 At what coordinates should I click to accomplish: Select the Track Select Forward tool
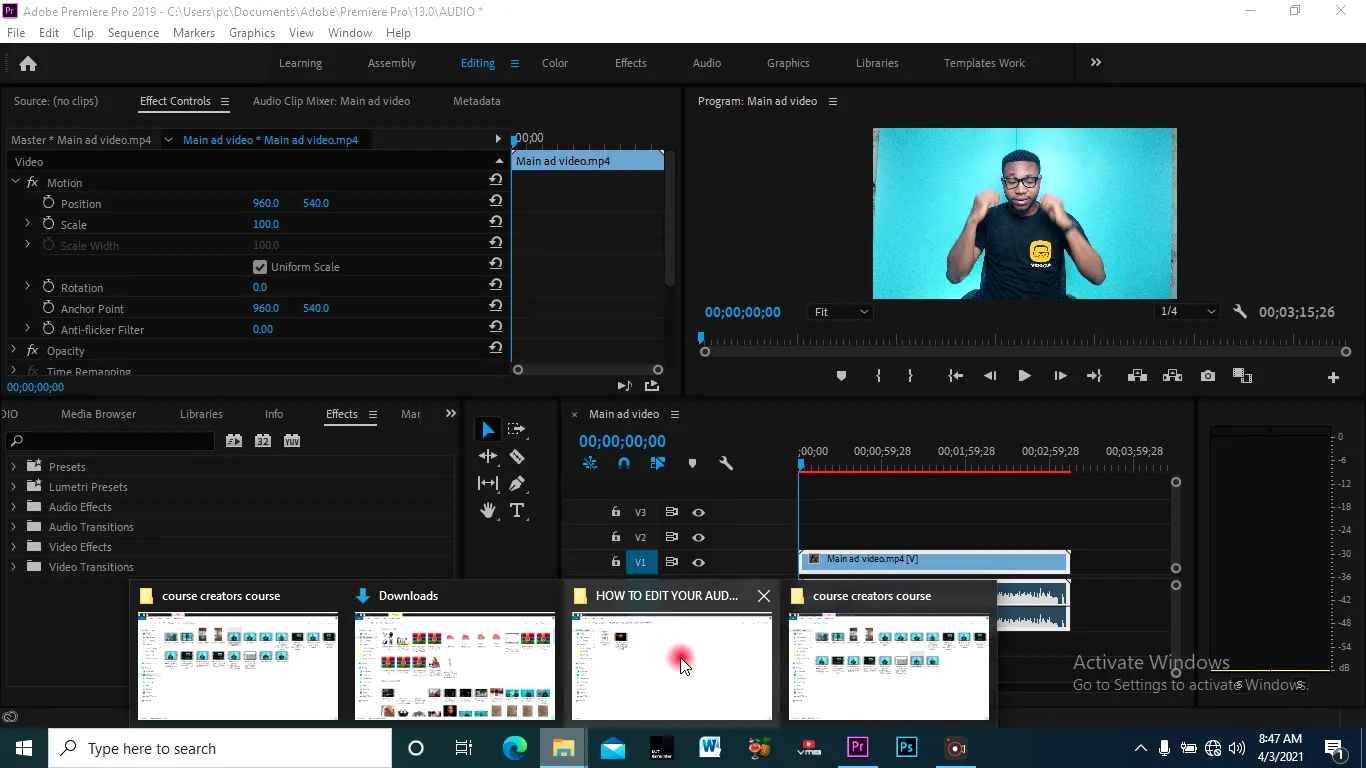tap(517, 429)
